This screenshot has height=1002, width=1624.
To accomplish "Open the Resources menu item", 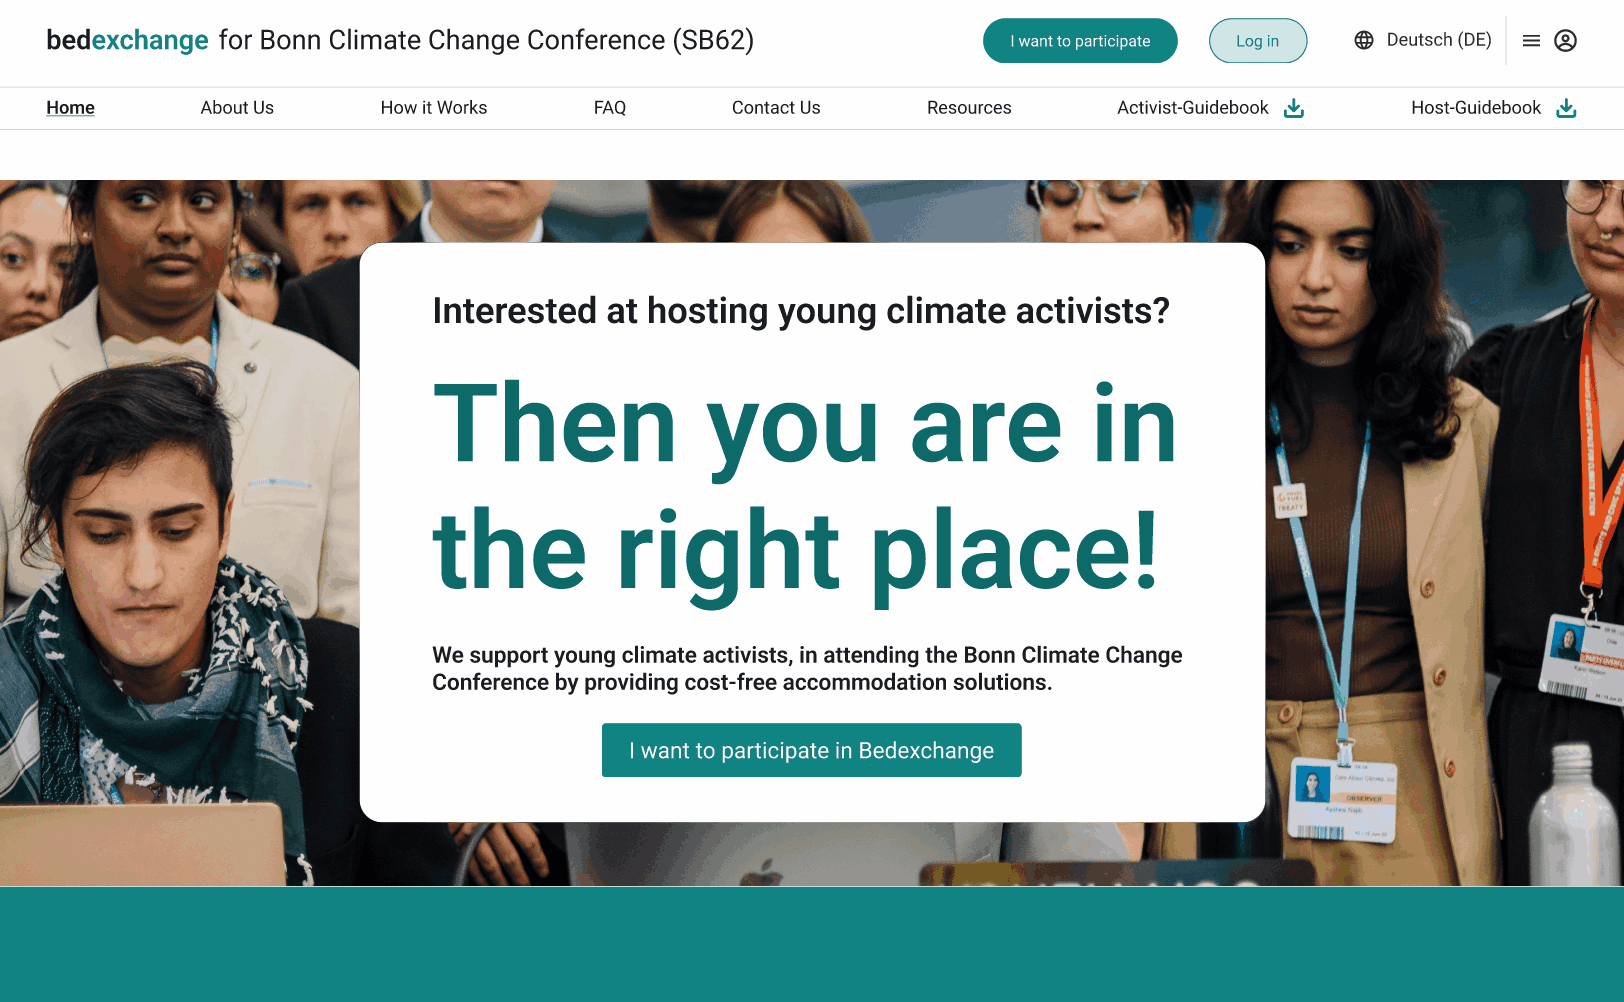I will (969, 108).
